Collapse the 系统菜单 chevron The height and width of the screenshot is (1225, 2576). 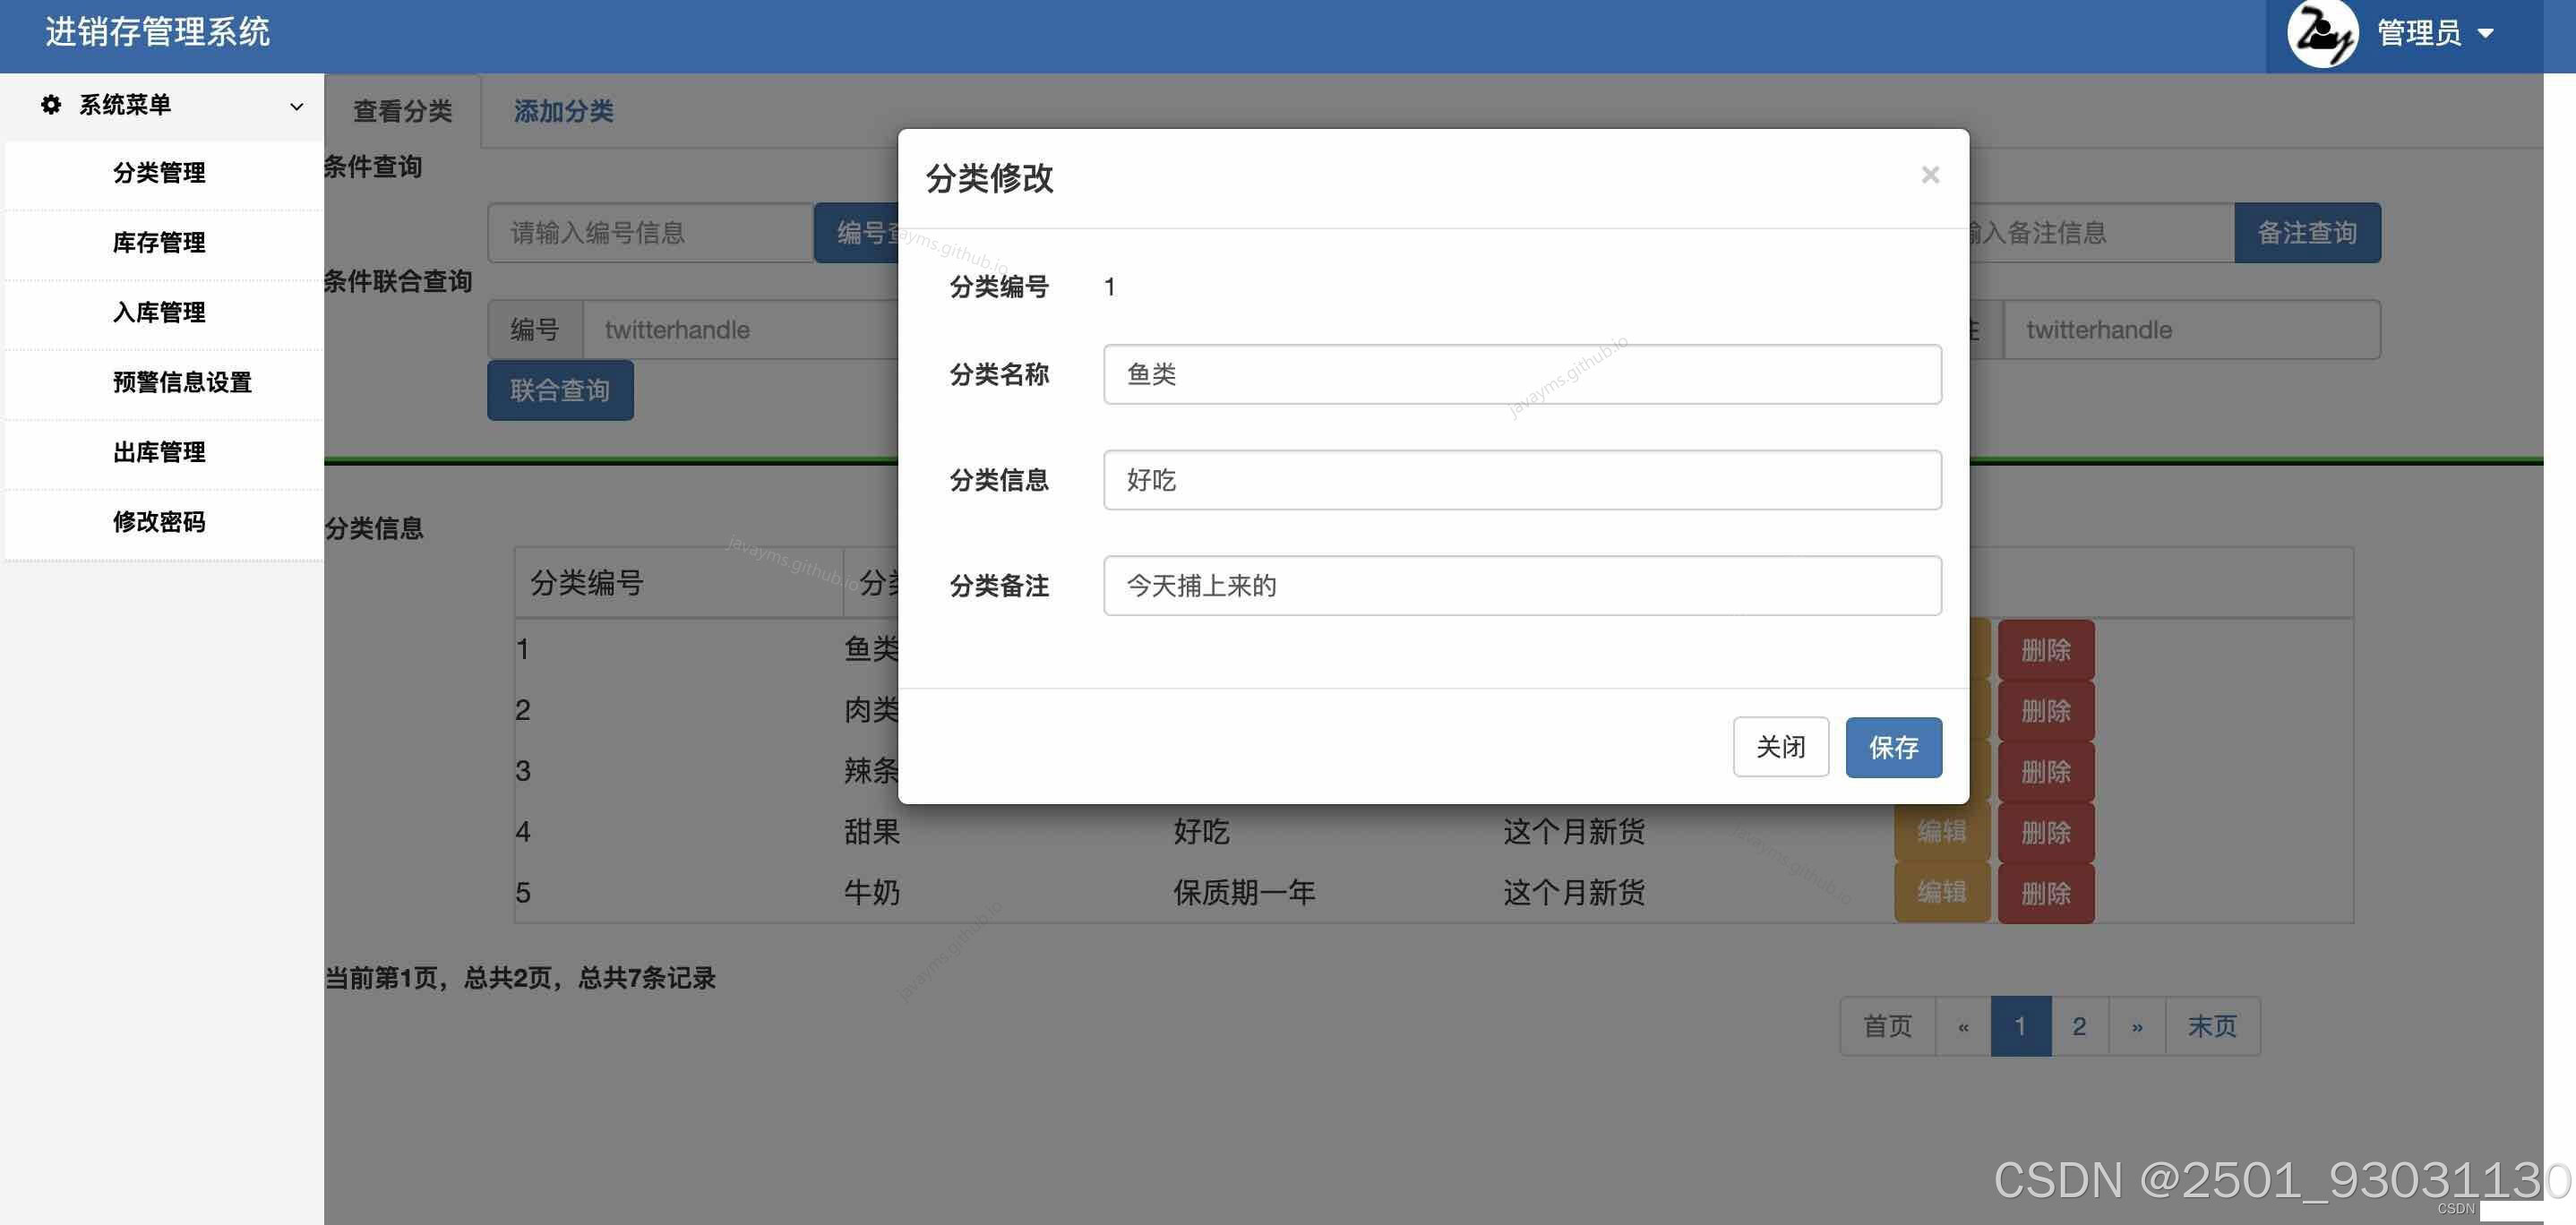pyautogui.click(x=296, y=106)
